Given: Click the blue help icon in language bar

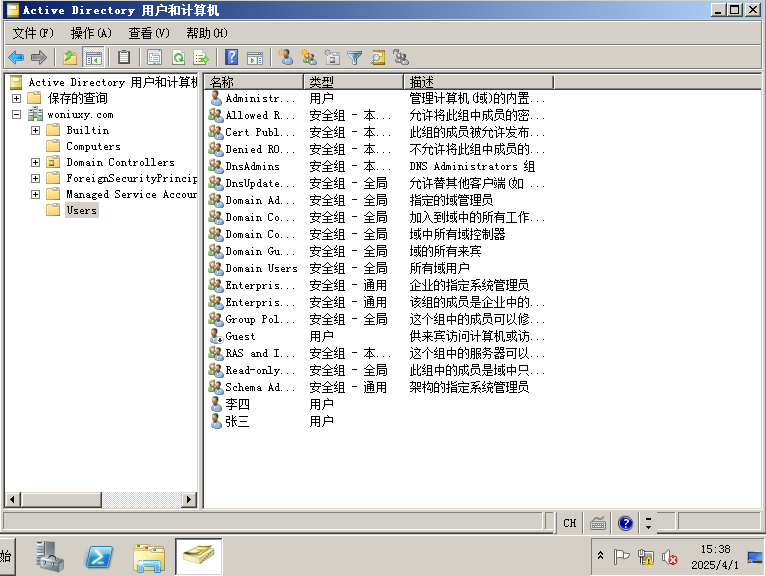Looking at the screenshot, I should pos(625,523).
